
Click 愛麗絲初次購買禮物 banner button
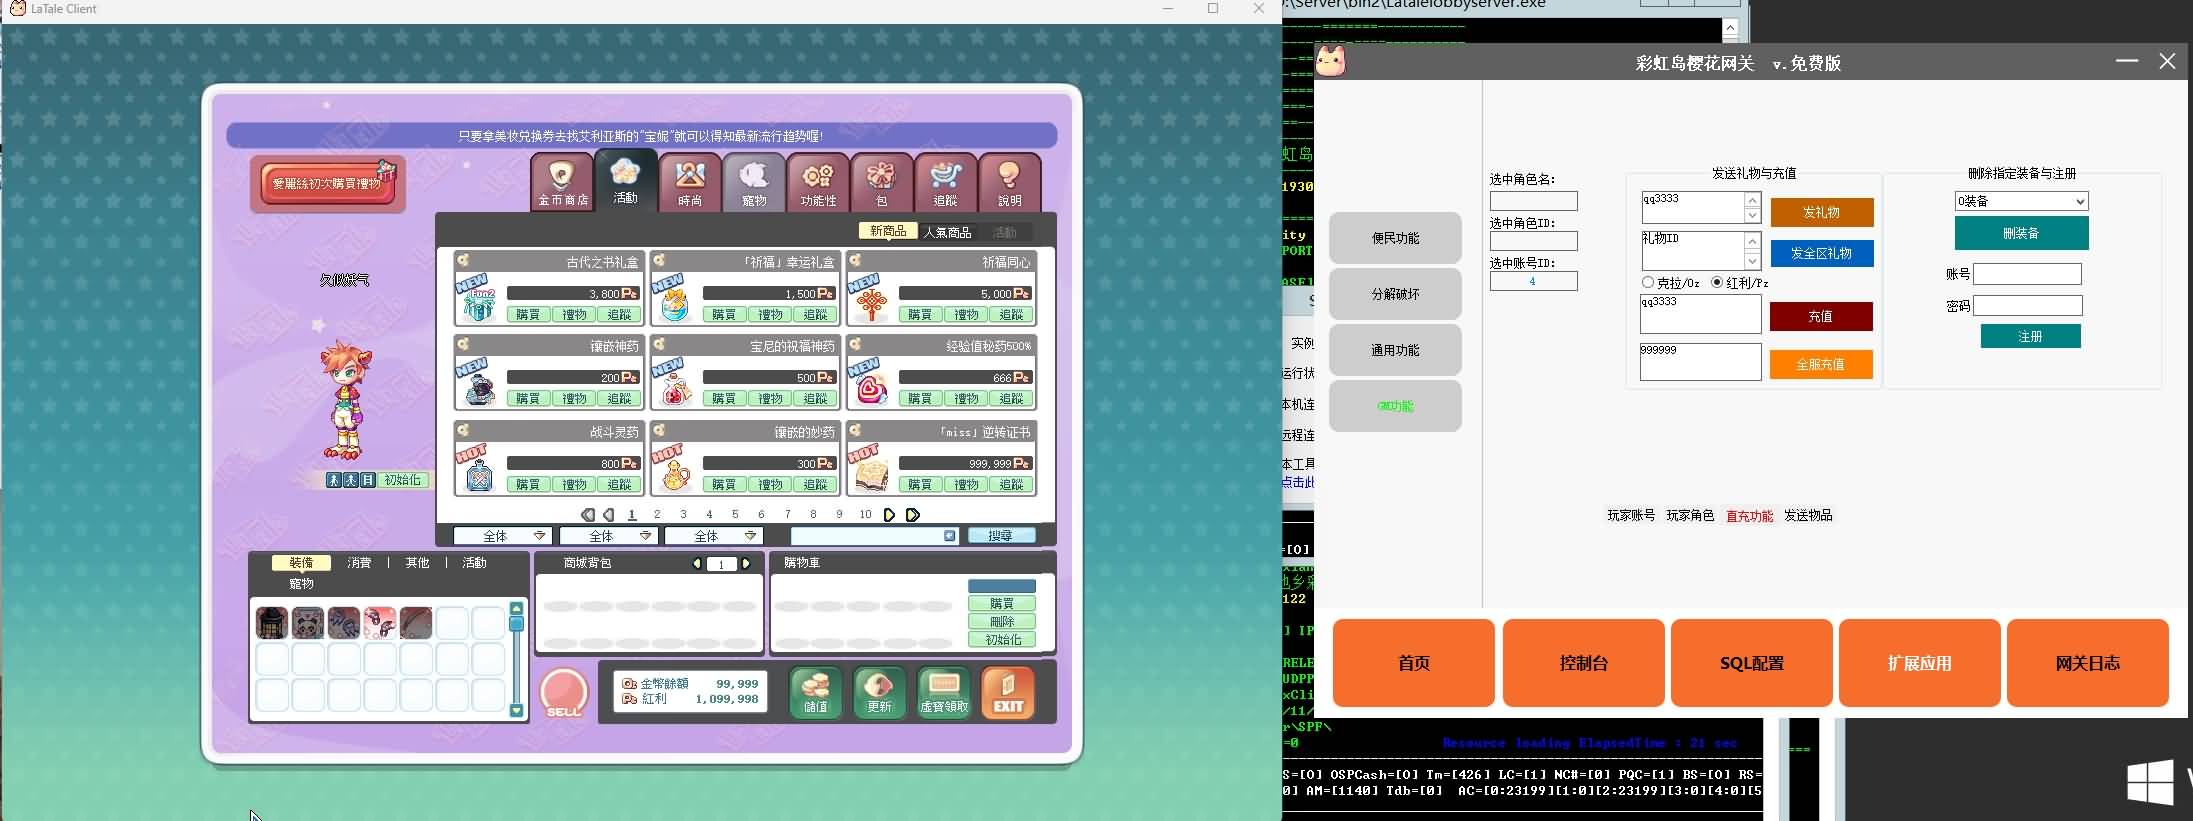pyautogui.click(x=328, y=184)
